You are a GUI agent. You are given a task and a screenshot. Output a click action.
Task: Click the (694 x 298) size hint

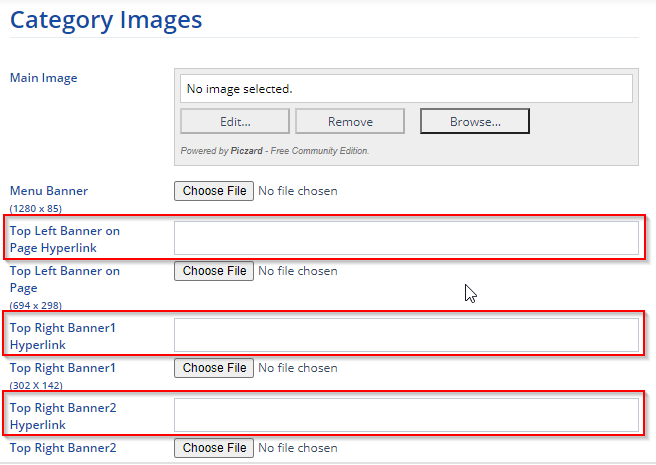35,305
